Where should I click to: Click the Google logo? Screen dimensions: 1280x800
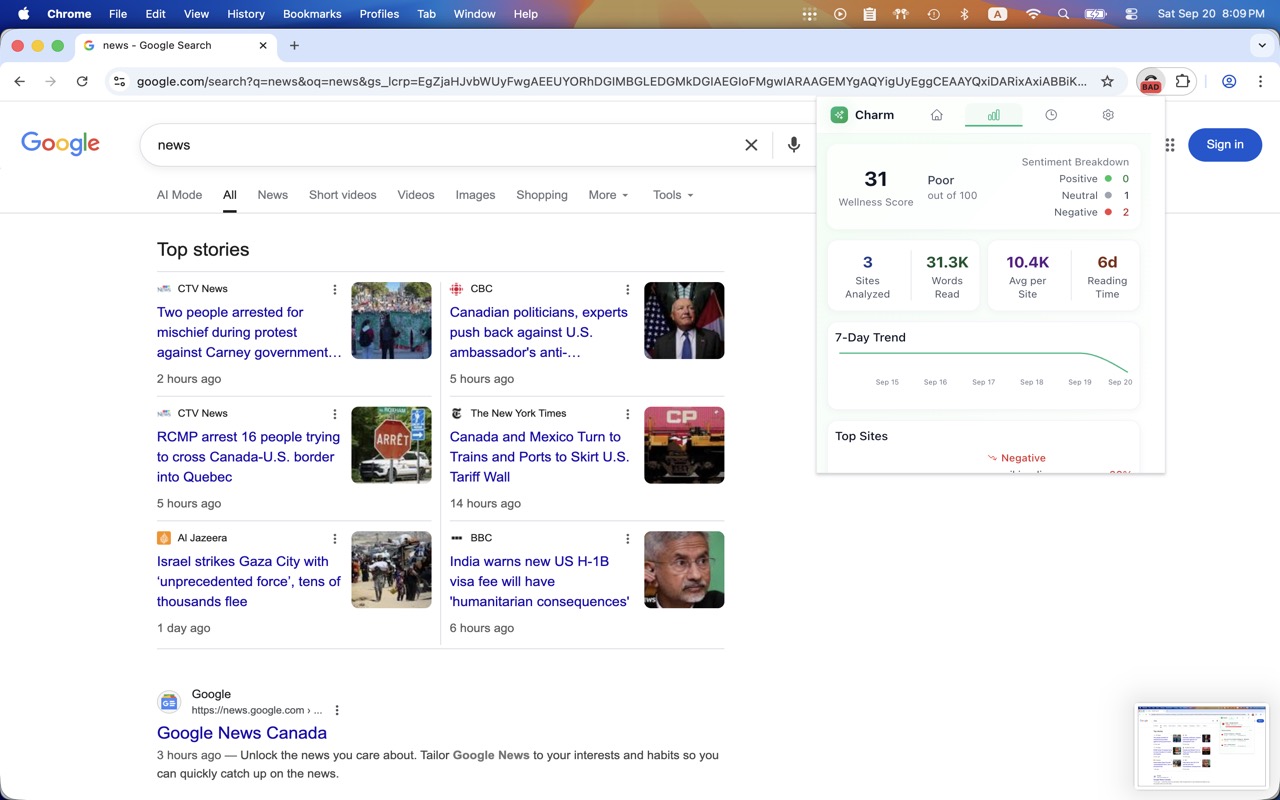point(61,144)
